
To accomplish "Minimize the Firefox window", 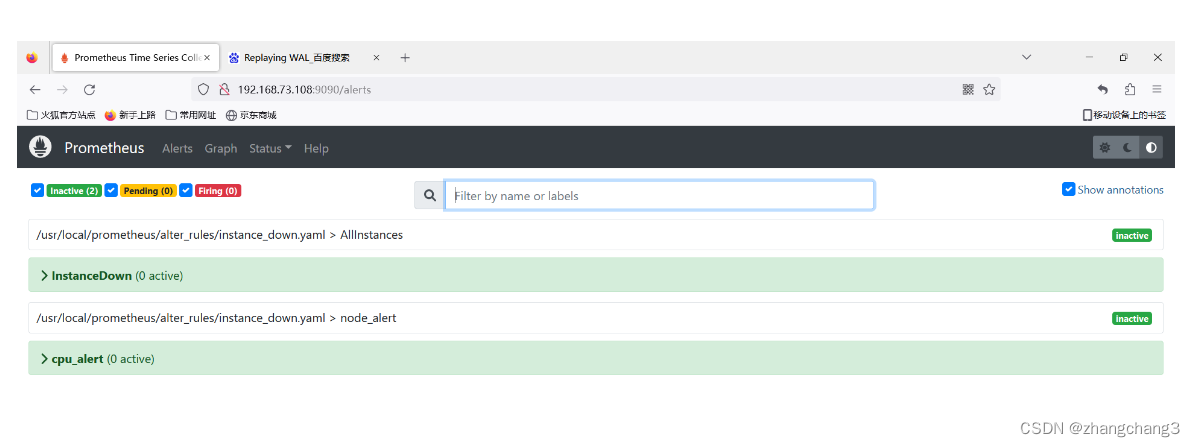I will point(1090,57).
